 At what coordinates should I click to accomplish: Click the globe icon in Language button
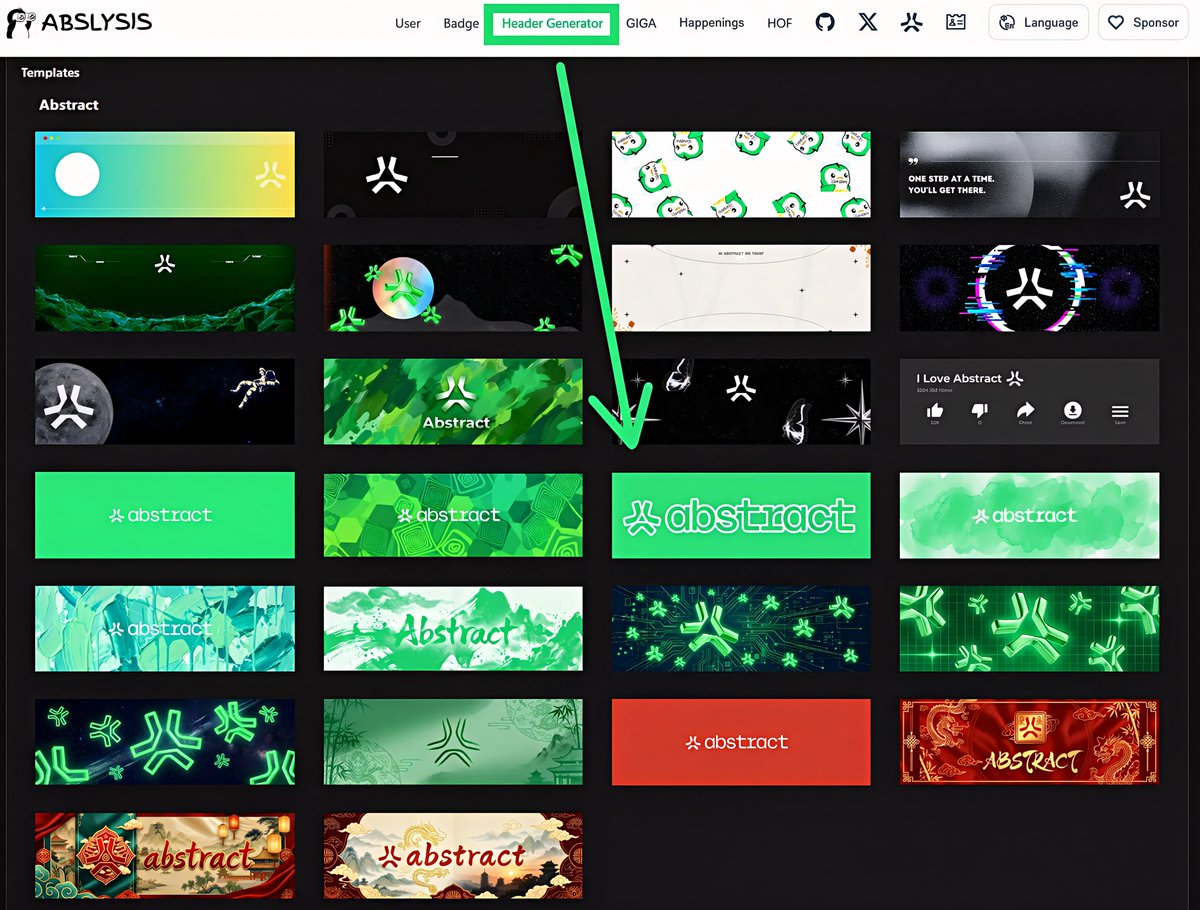point(1008,23)
